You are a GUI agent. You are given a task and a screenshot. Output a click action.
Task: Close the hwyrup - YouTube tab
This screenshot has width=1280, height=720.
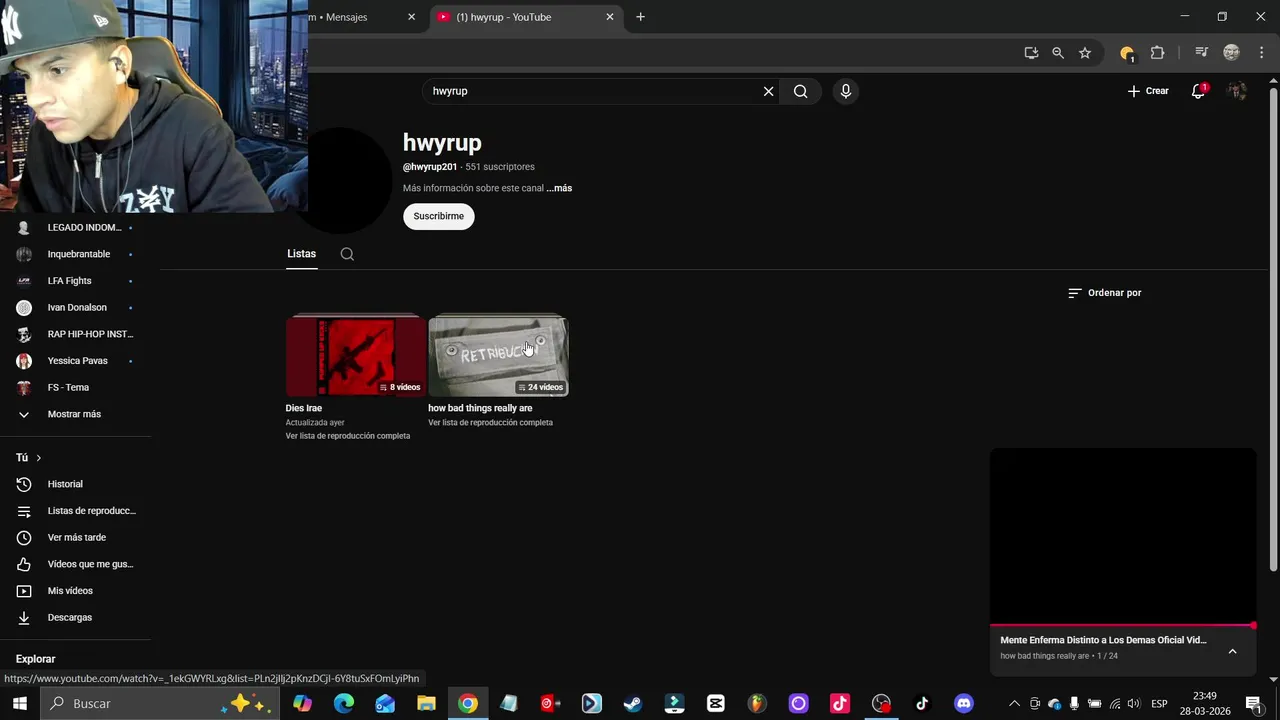(609, 17)
